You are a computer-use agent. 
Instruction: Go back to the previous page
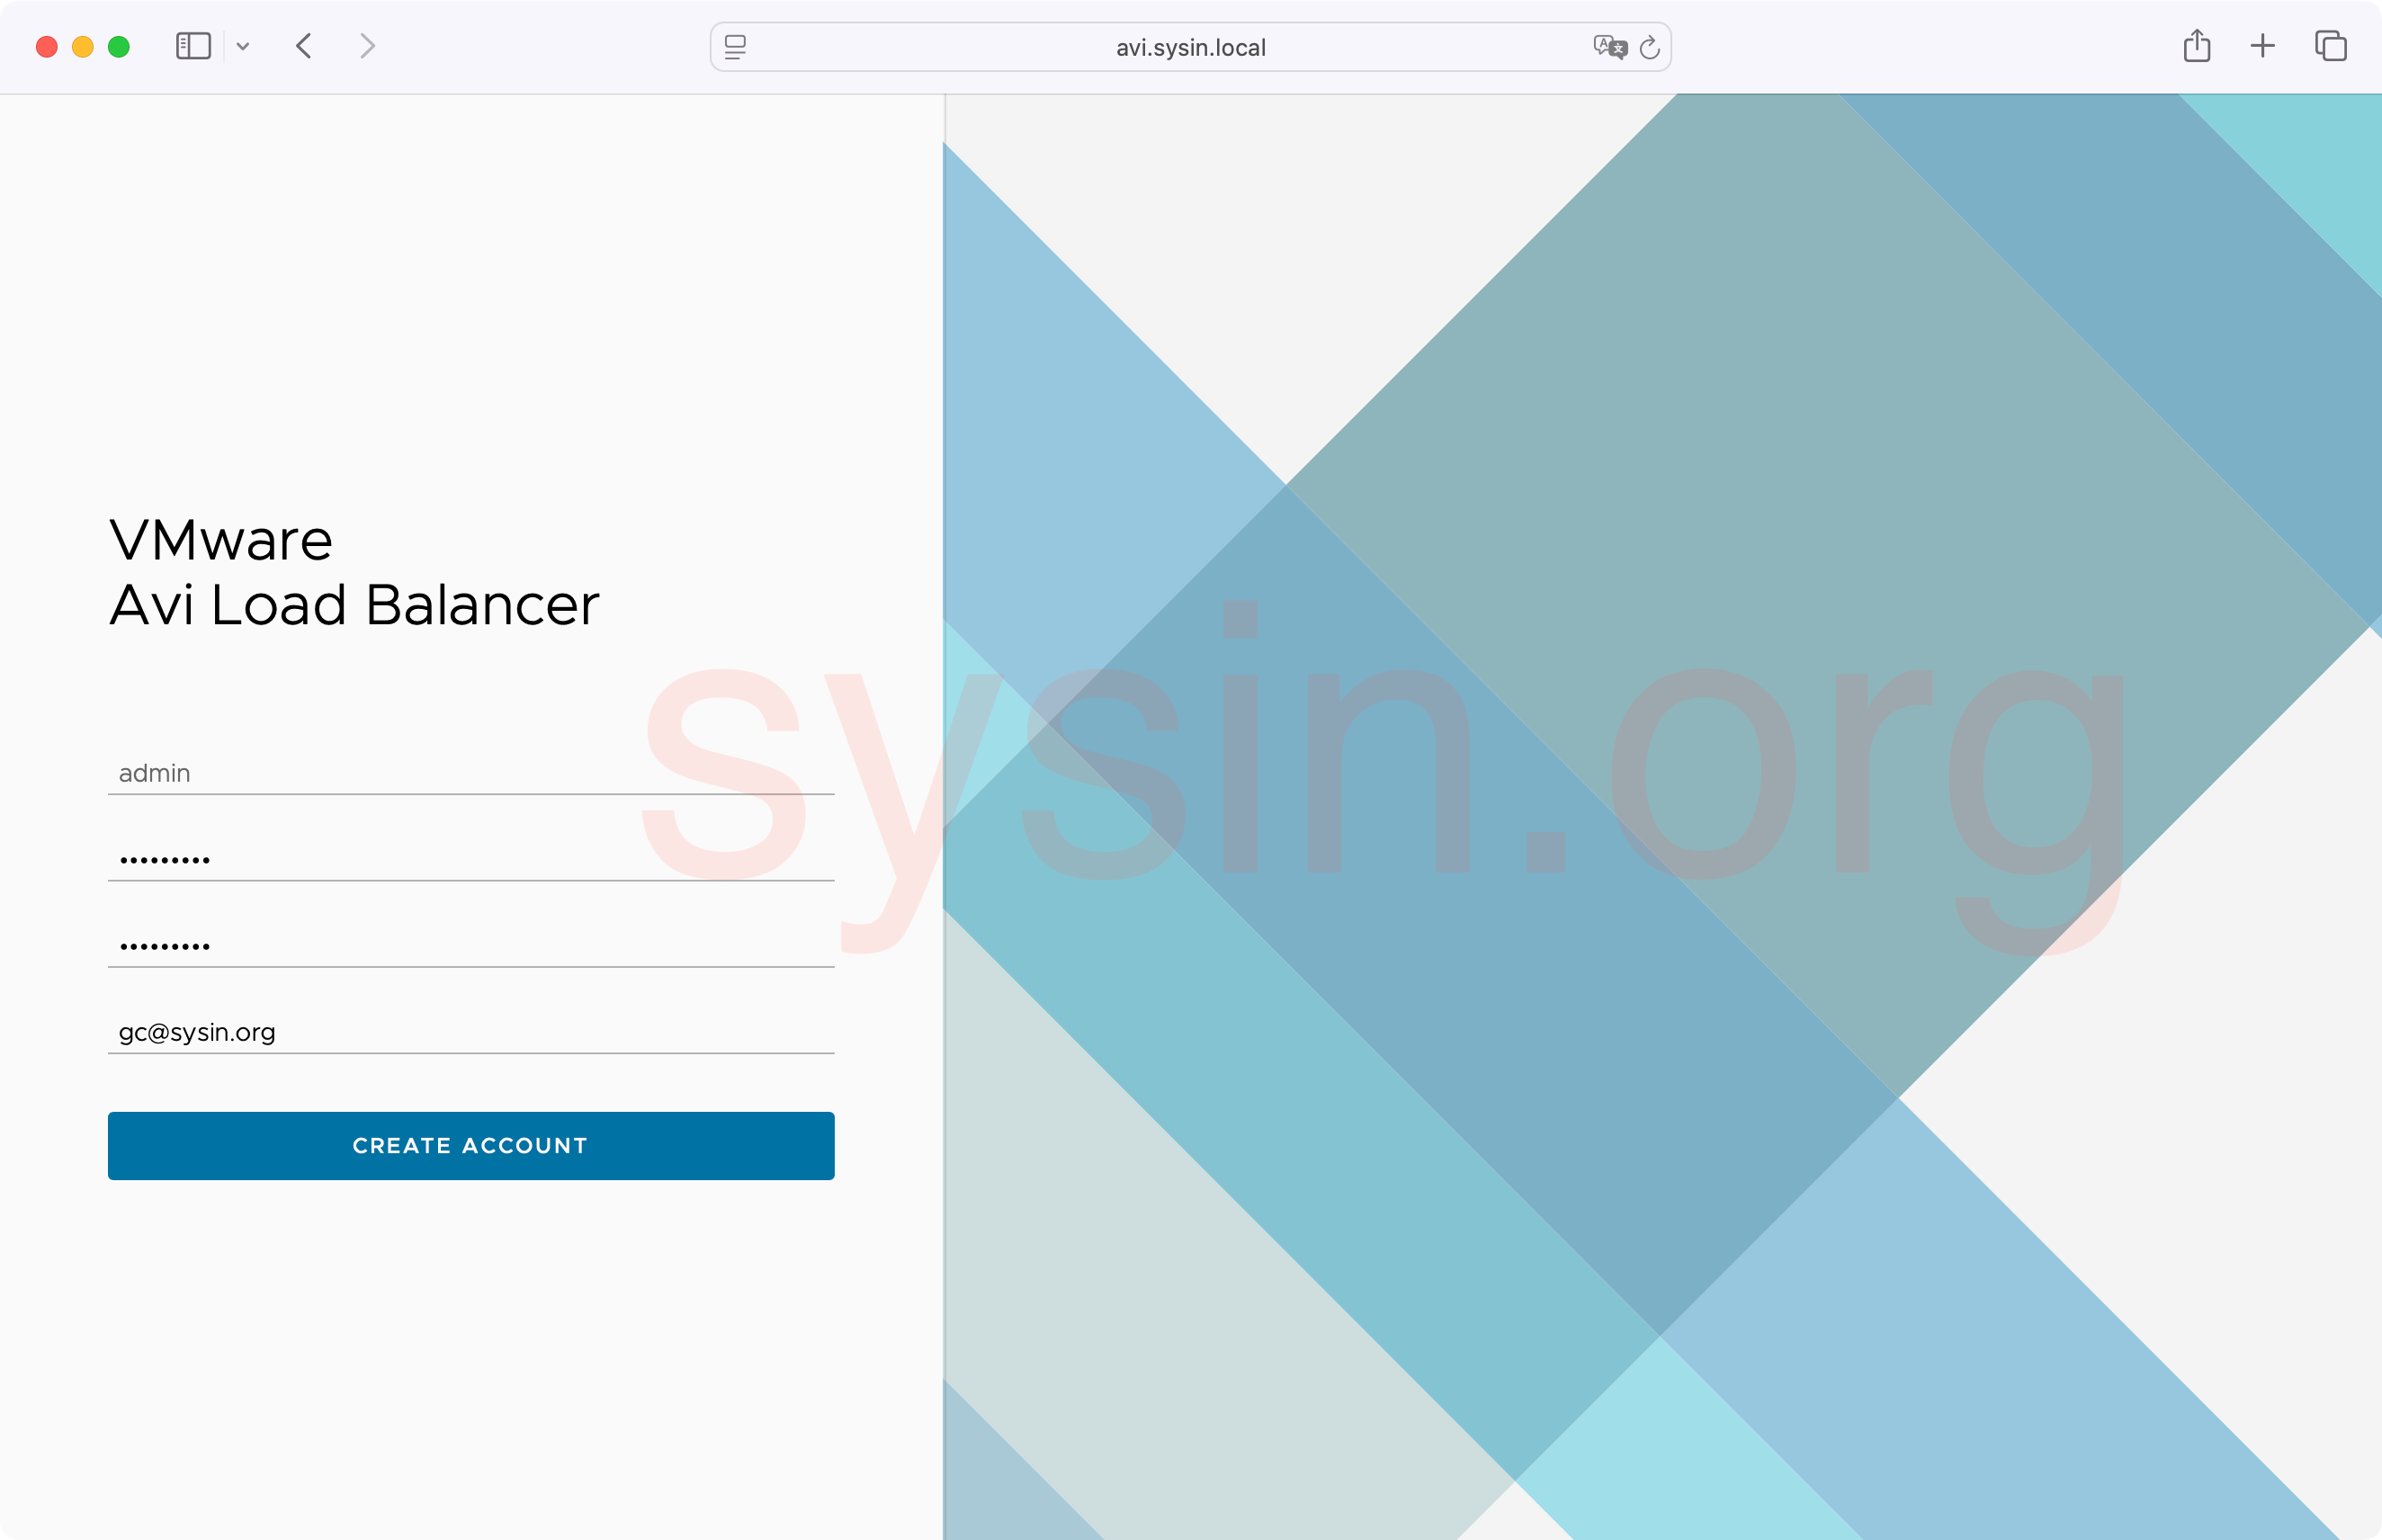[304, 46]
